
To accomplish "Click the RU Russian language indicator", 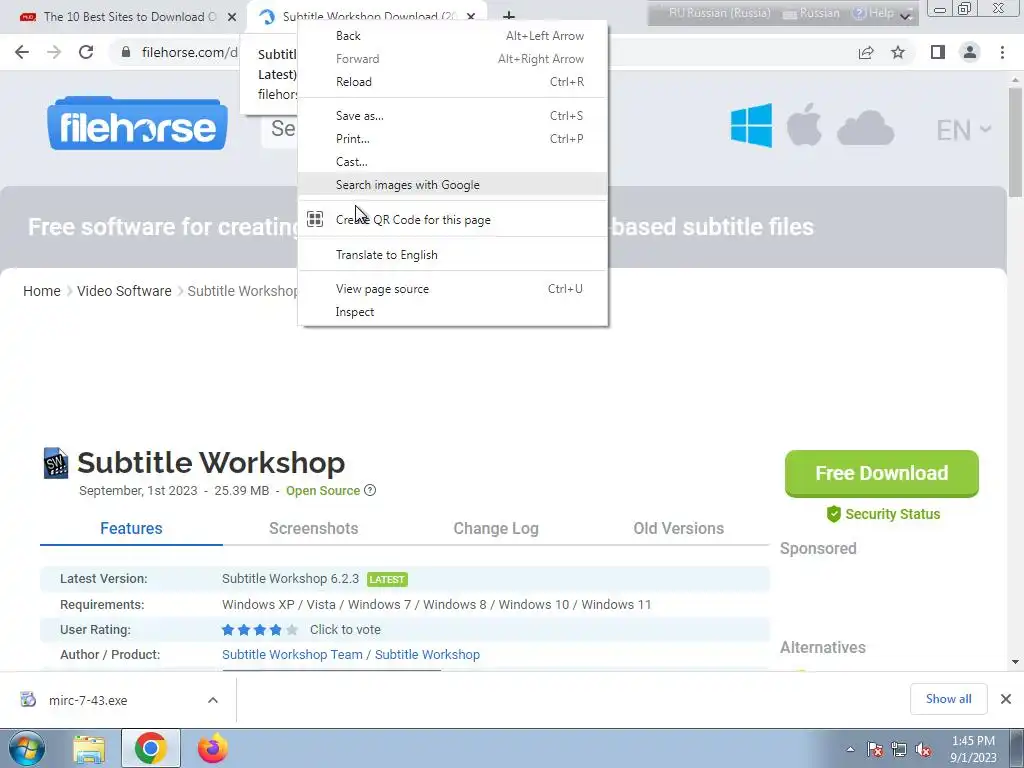I will tap(720, 13).
